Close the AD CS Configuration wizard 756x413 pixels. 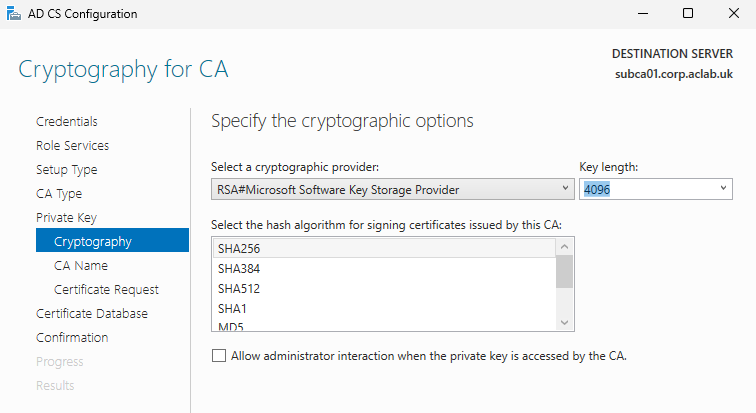733,14
